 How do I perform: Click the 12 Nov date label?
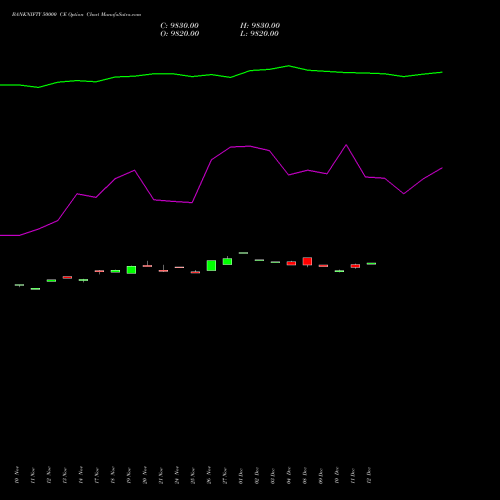49,475
